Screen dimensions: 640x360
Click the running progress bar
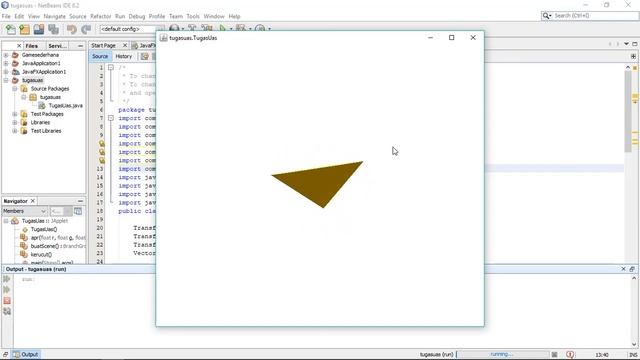[x=503, y=354]
